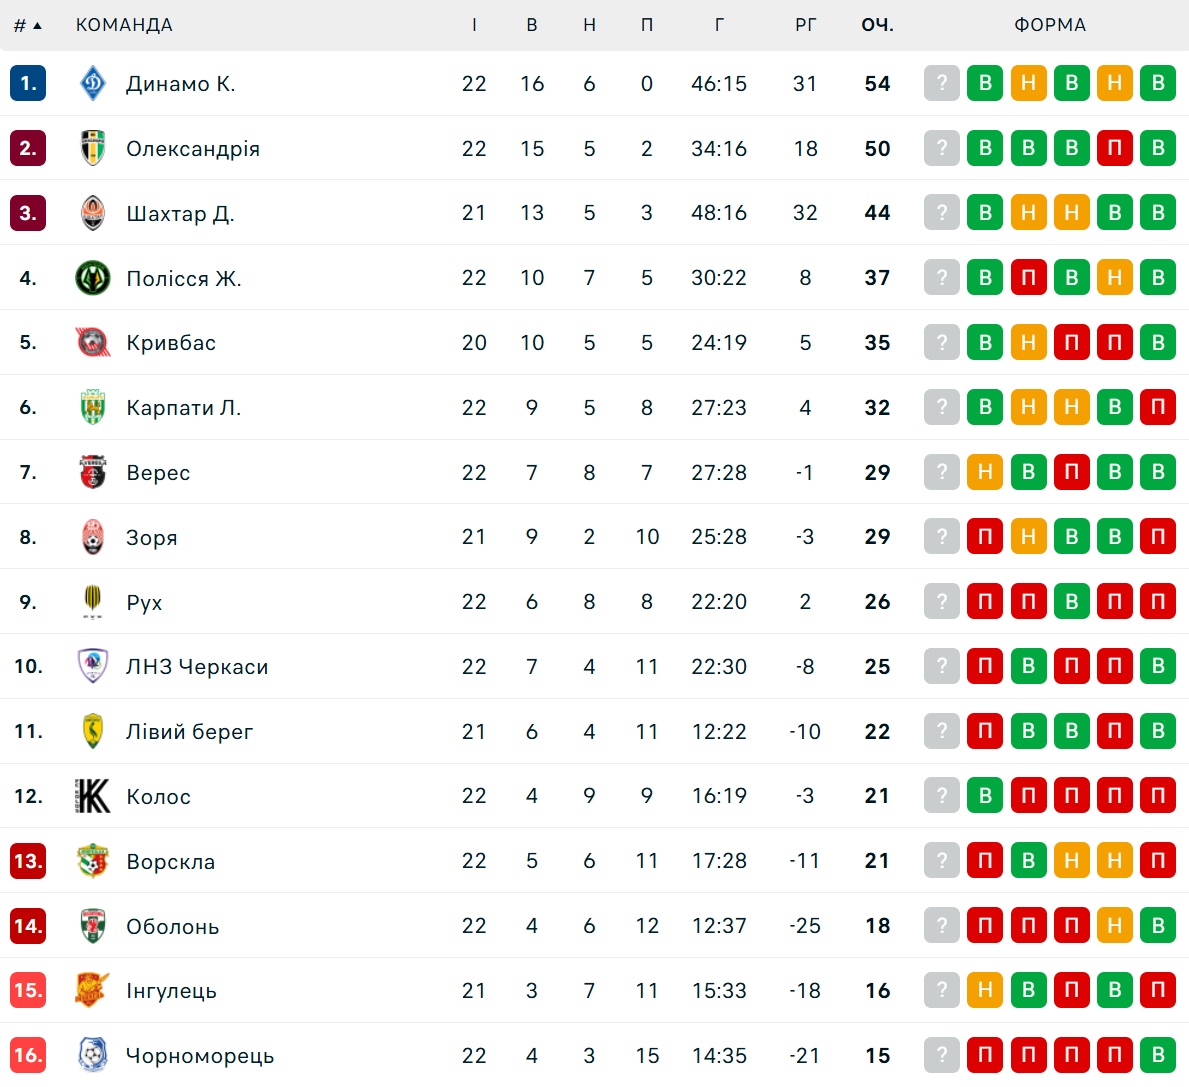Sort standings by ОЧ. points header
The image size is (1189, 1087).
point(877,25)
